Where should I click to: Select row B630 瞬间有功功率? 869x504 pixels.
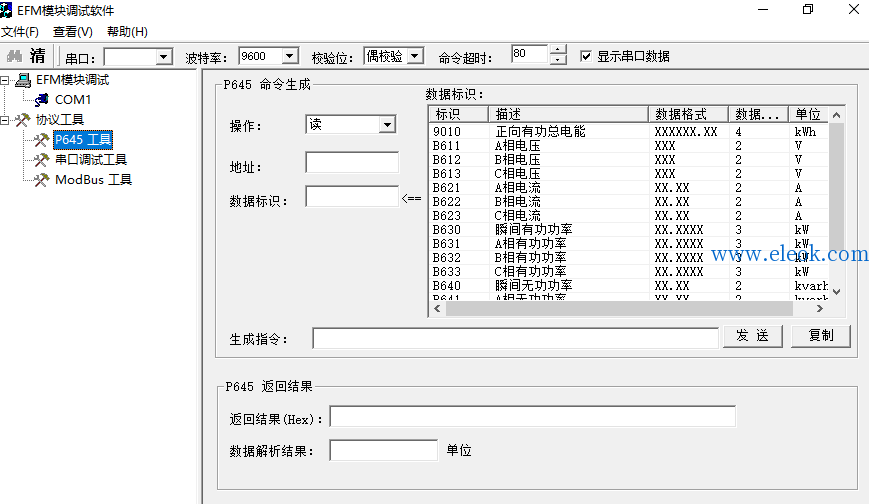click(x=629, y=230)
